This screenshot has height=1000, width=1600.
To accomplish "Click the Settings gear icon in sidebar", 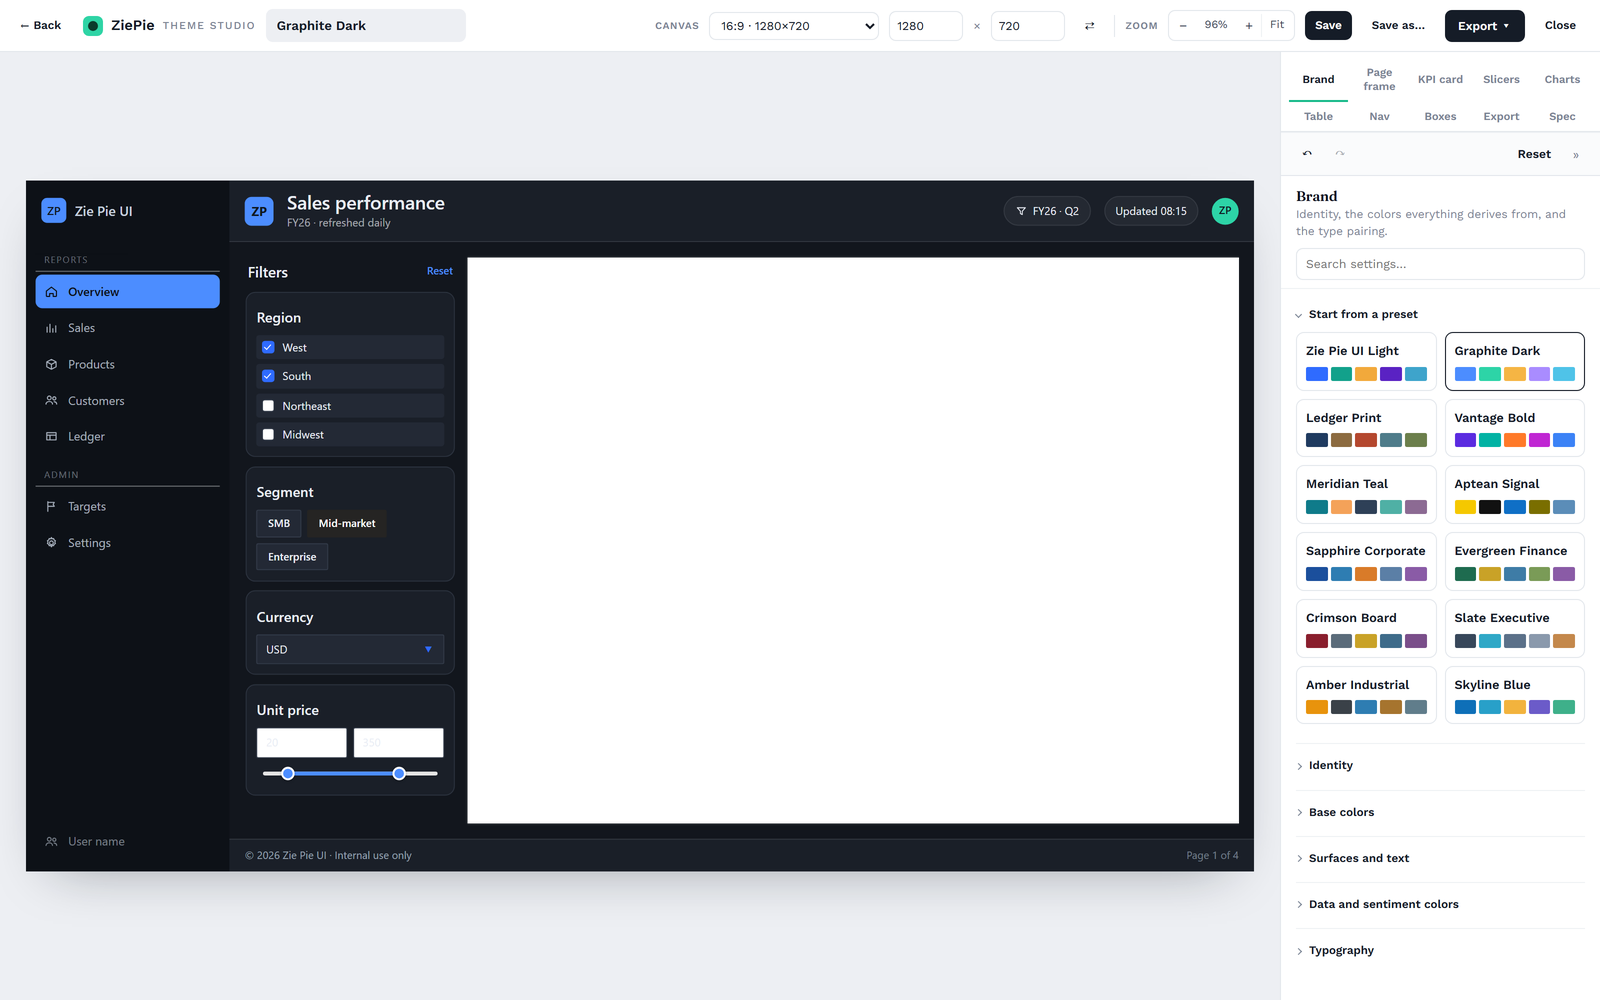I will [x=52, y=542].
